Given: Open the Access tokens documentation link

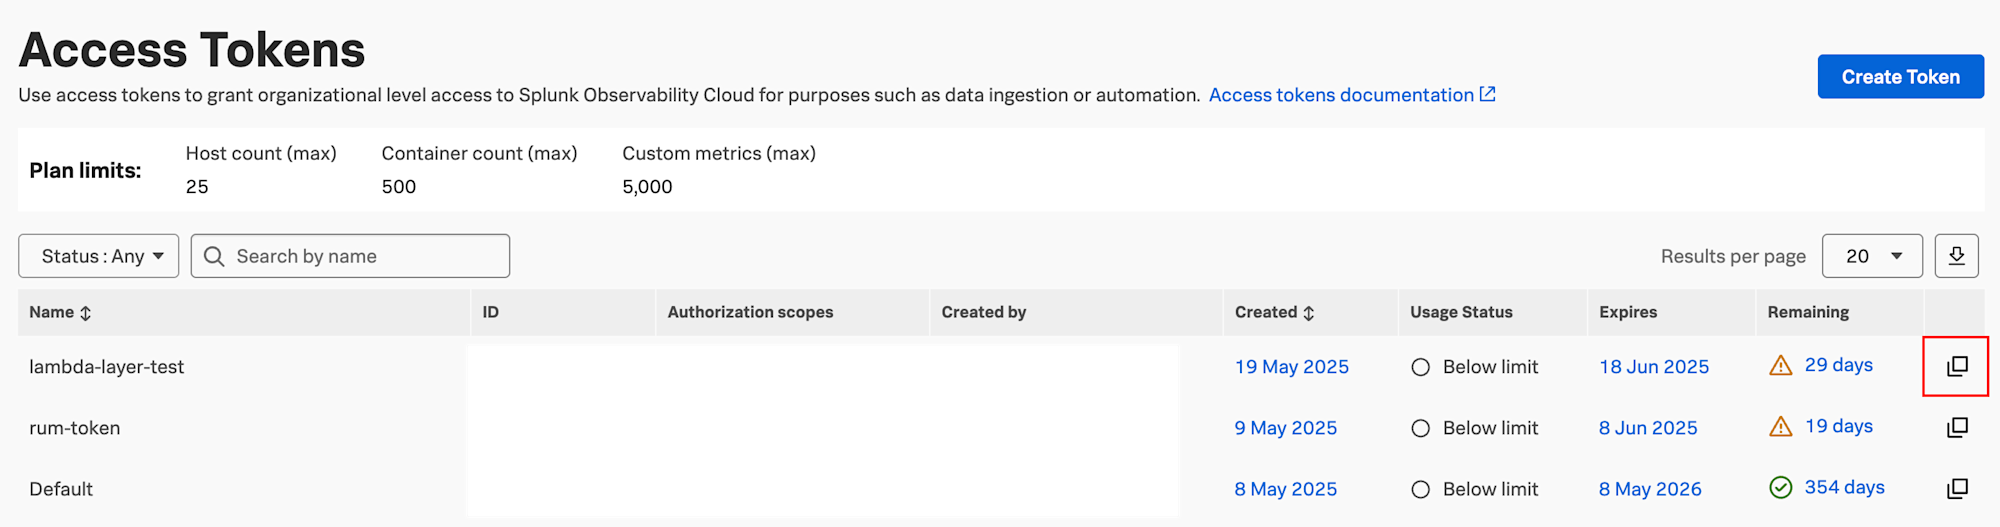Looking at the screenshot, I should (1341, 95).
